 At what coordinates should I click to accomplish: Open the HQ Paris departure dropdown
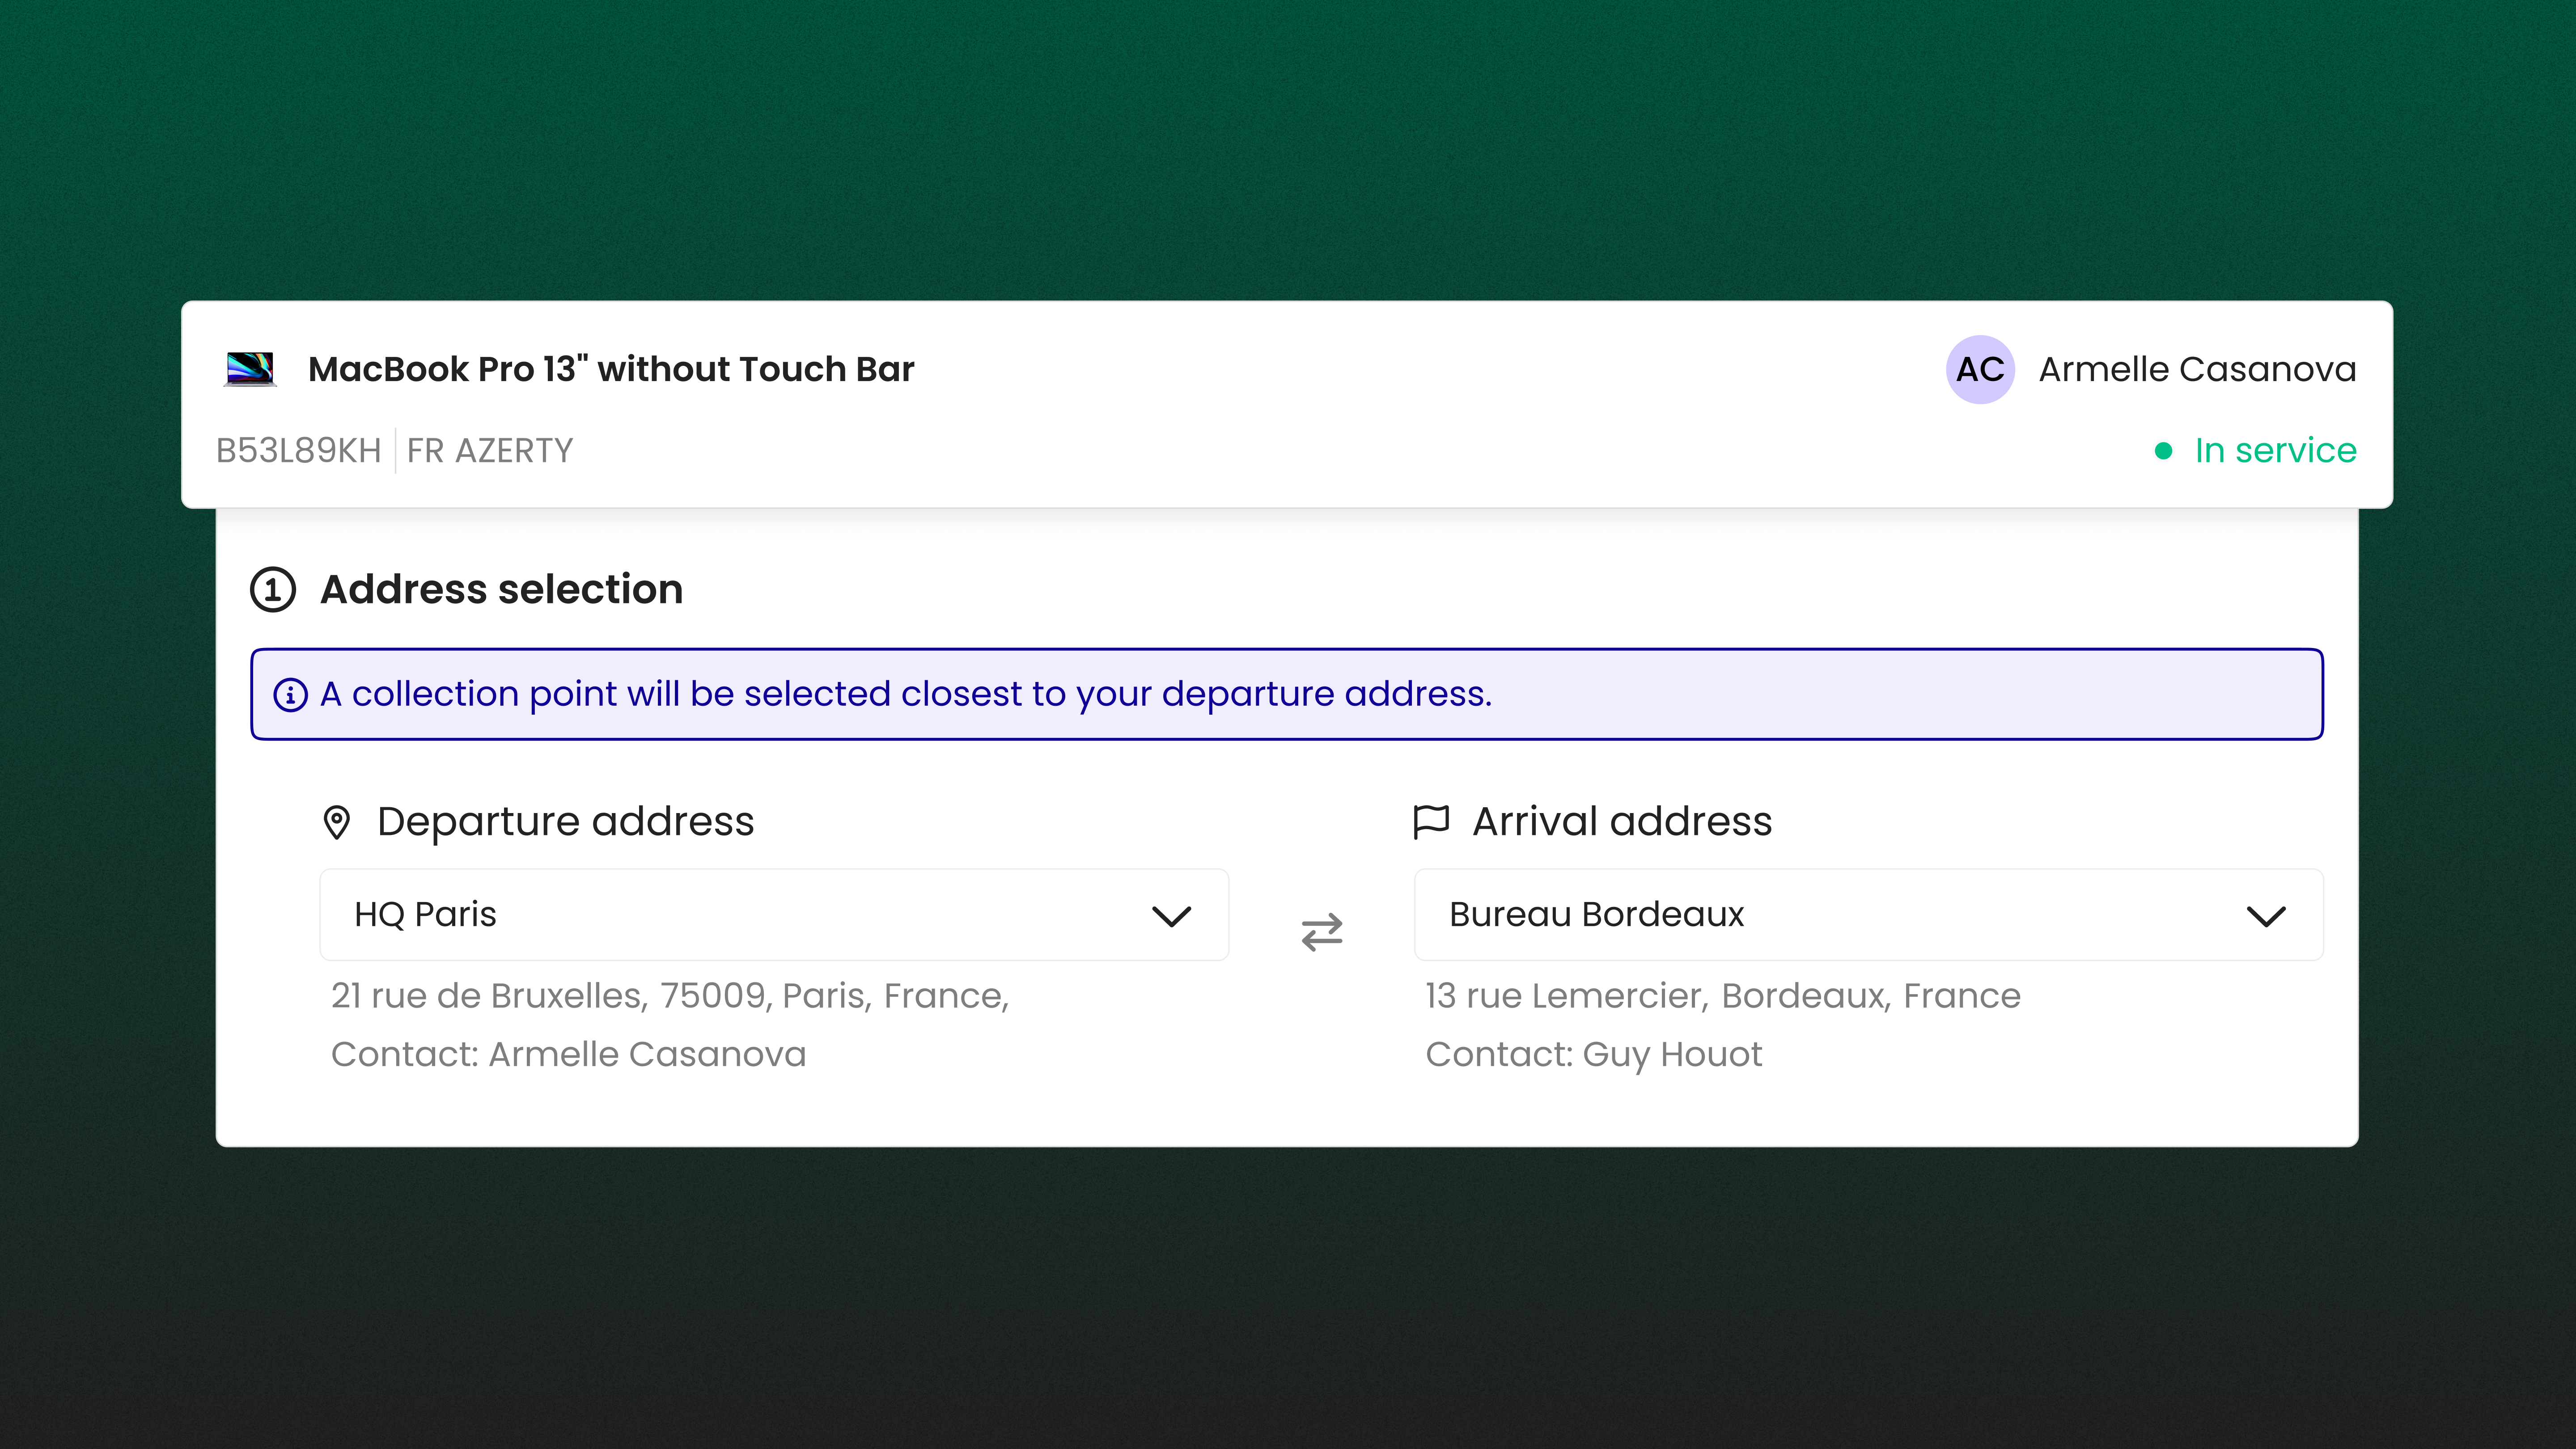(740, 915)
